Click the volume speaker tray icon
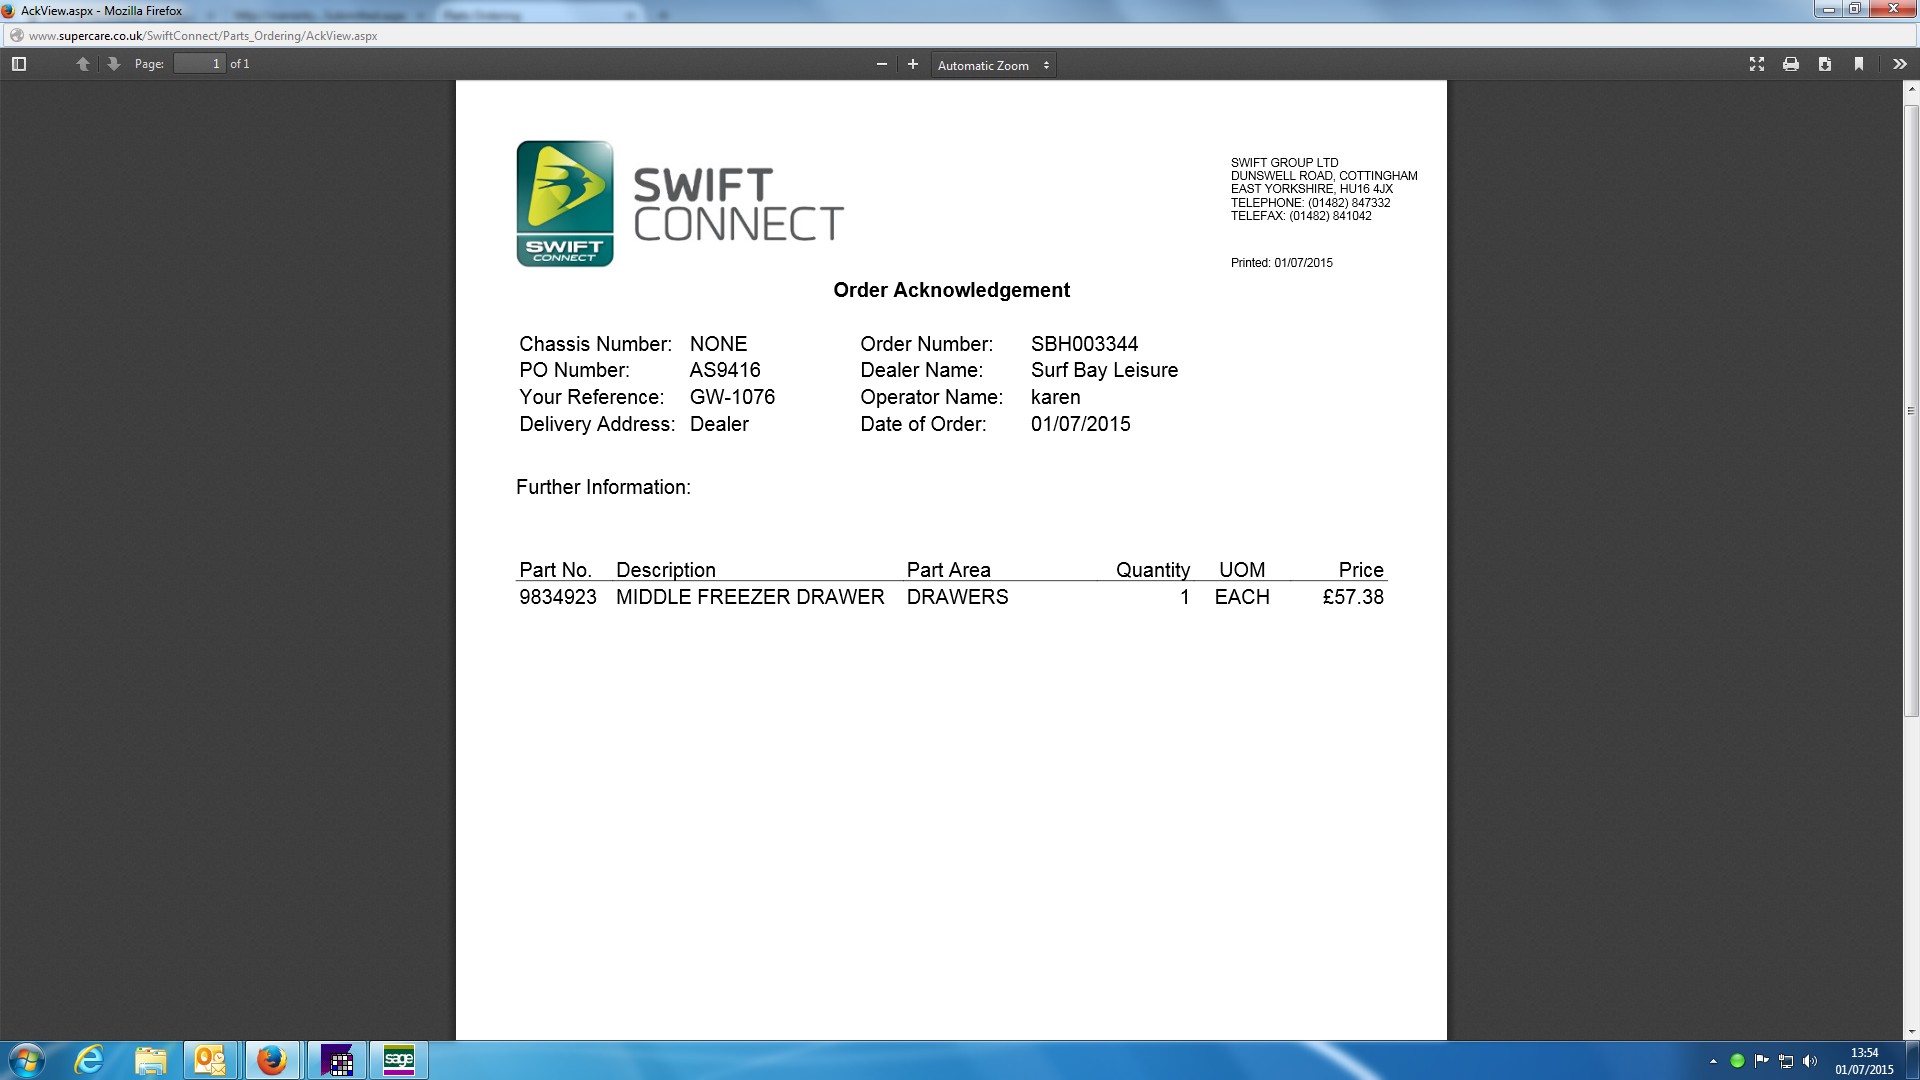This screenshot has height=1080, width=1920. 1809,1061
